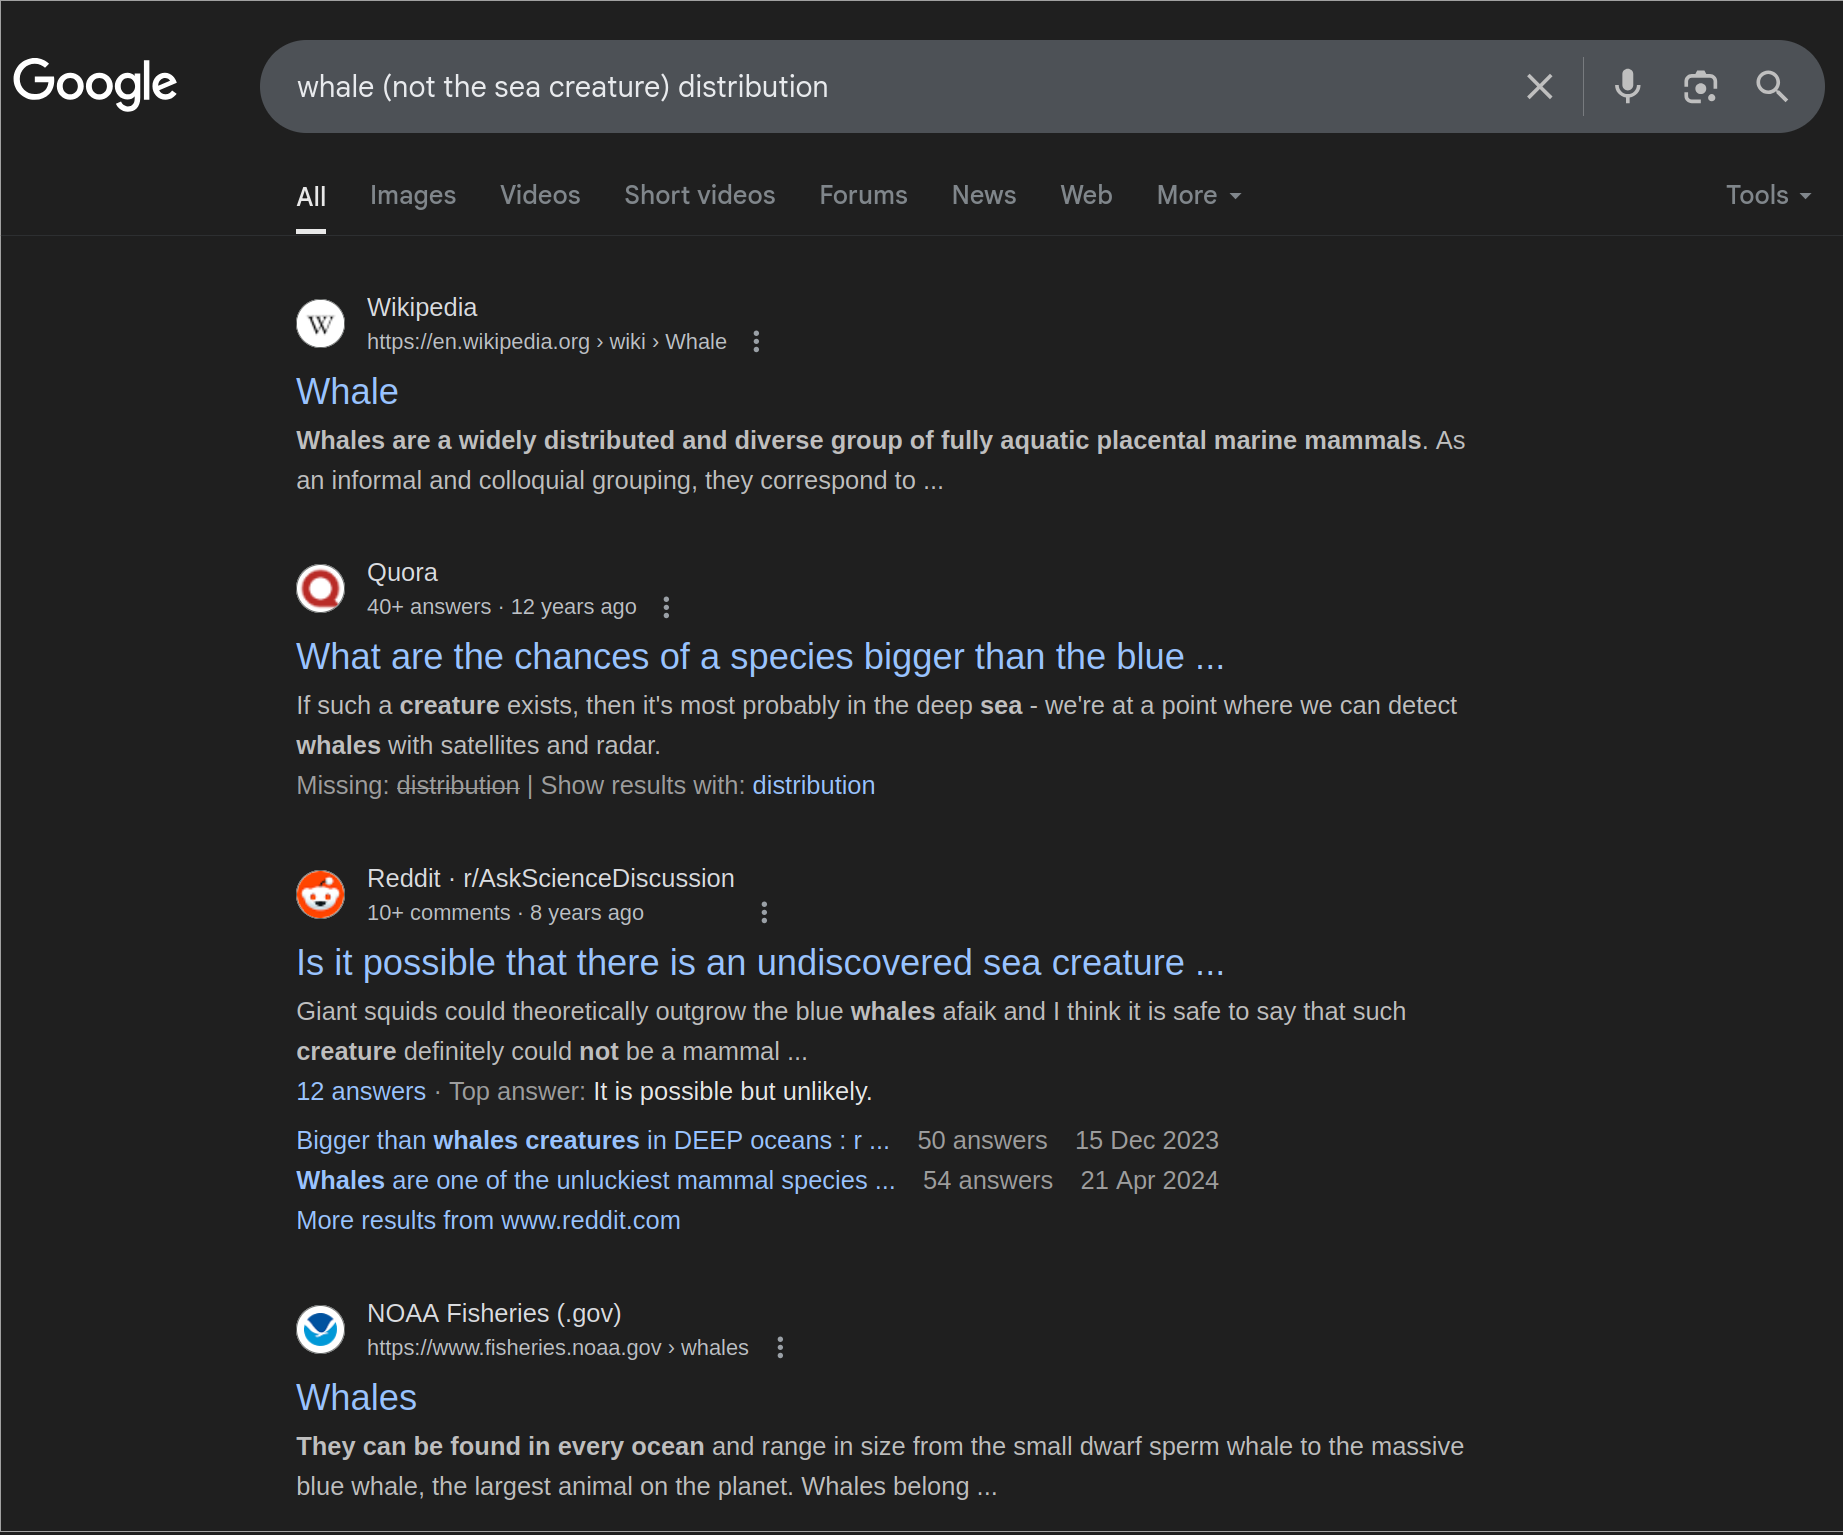Switch to the Videos tab
The height and width of the screenshot is (1535, 1843).
[540, 196]
